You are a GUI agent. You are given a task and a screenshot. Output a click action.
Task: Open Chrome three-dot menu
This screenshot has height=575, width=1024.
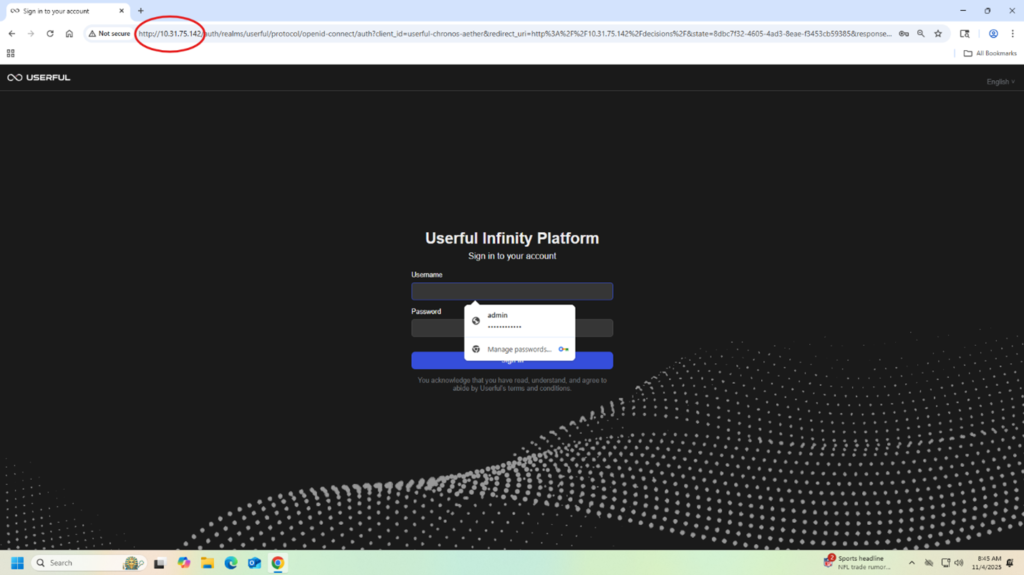coord(1012,33)
